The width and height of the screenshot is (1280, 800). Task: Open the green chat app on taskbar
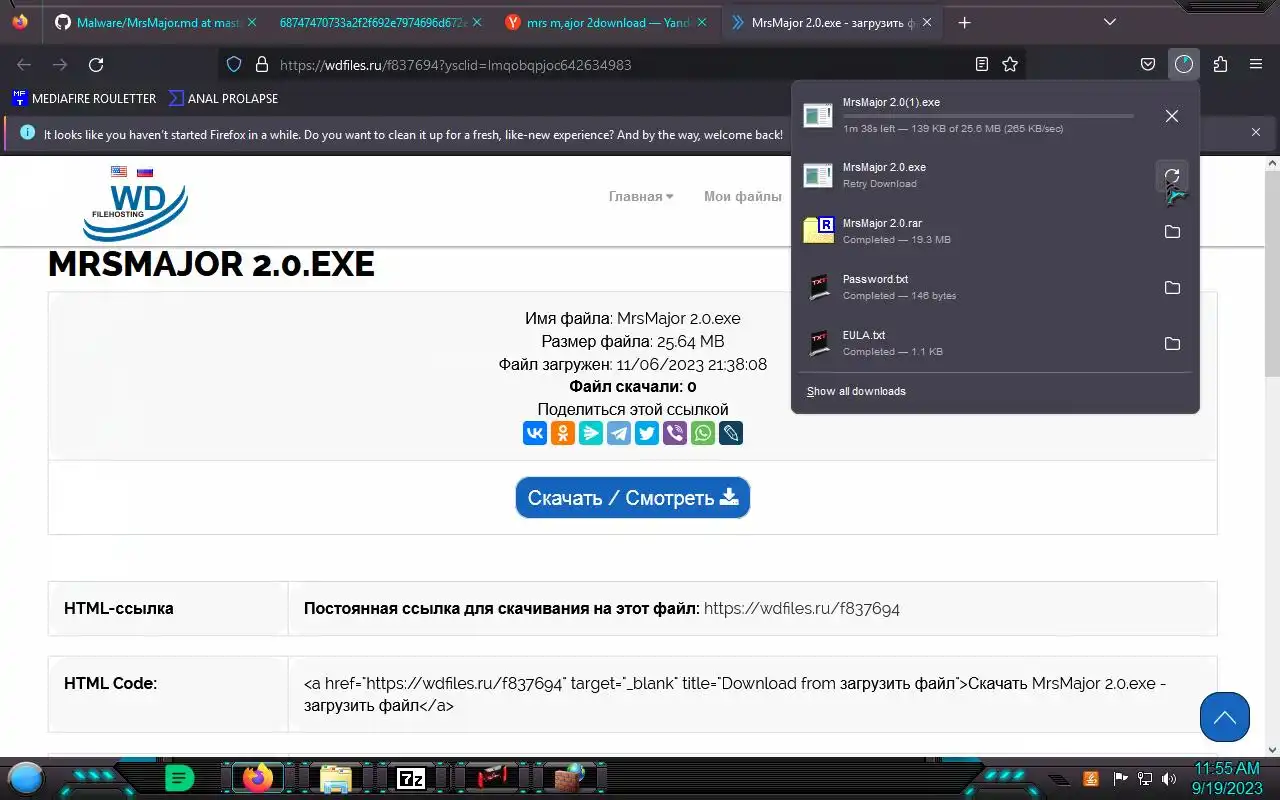179,777
